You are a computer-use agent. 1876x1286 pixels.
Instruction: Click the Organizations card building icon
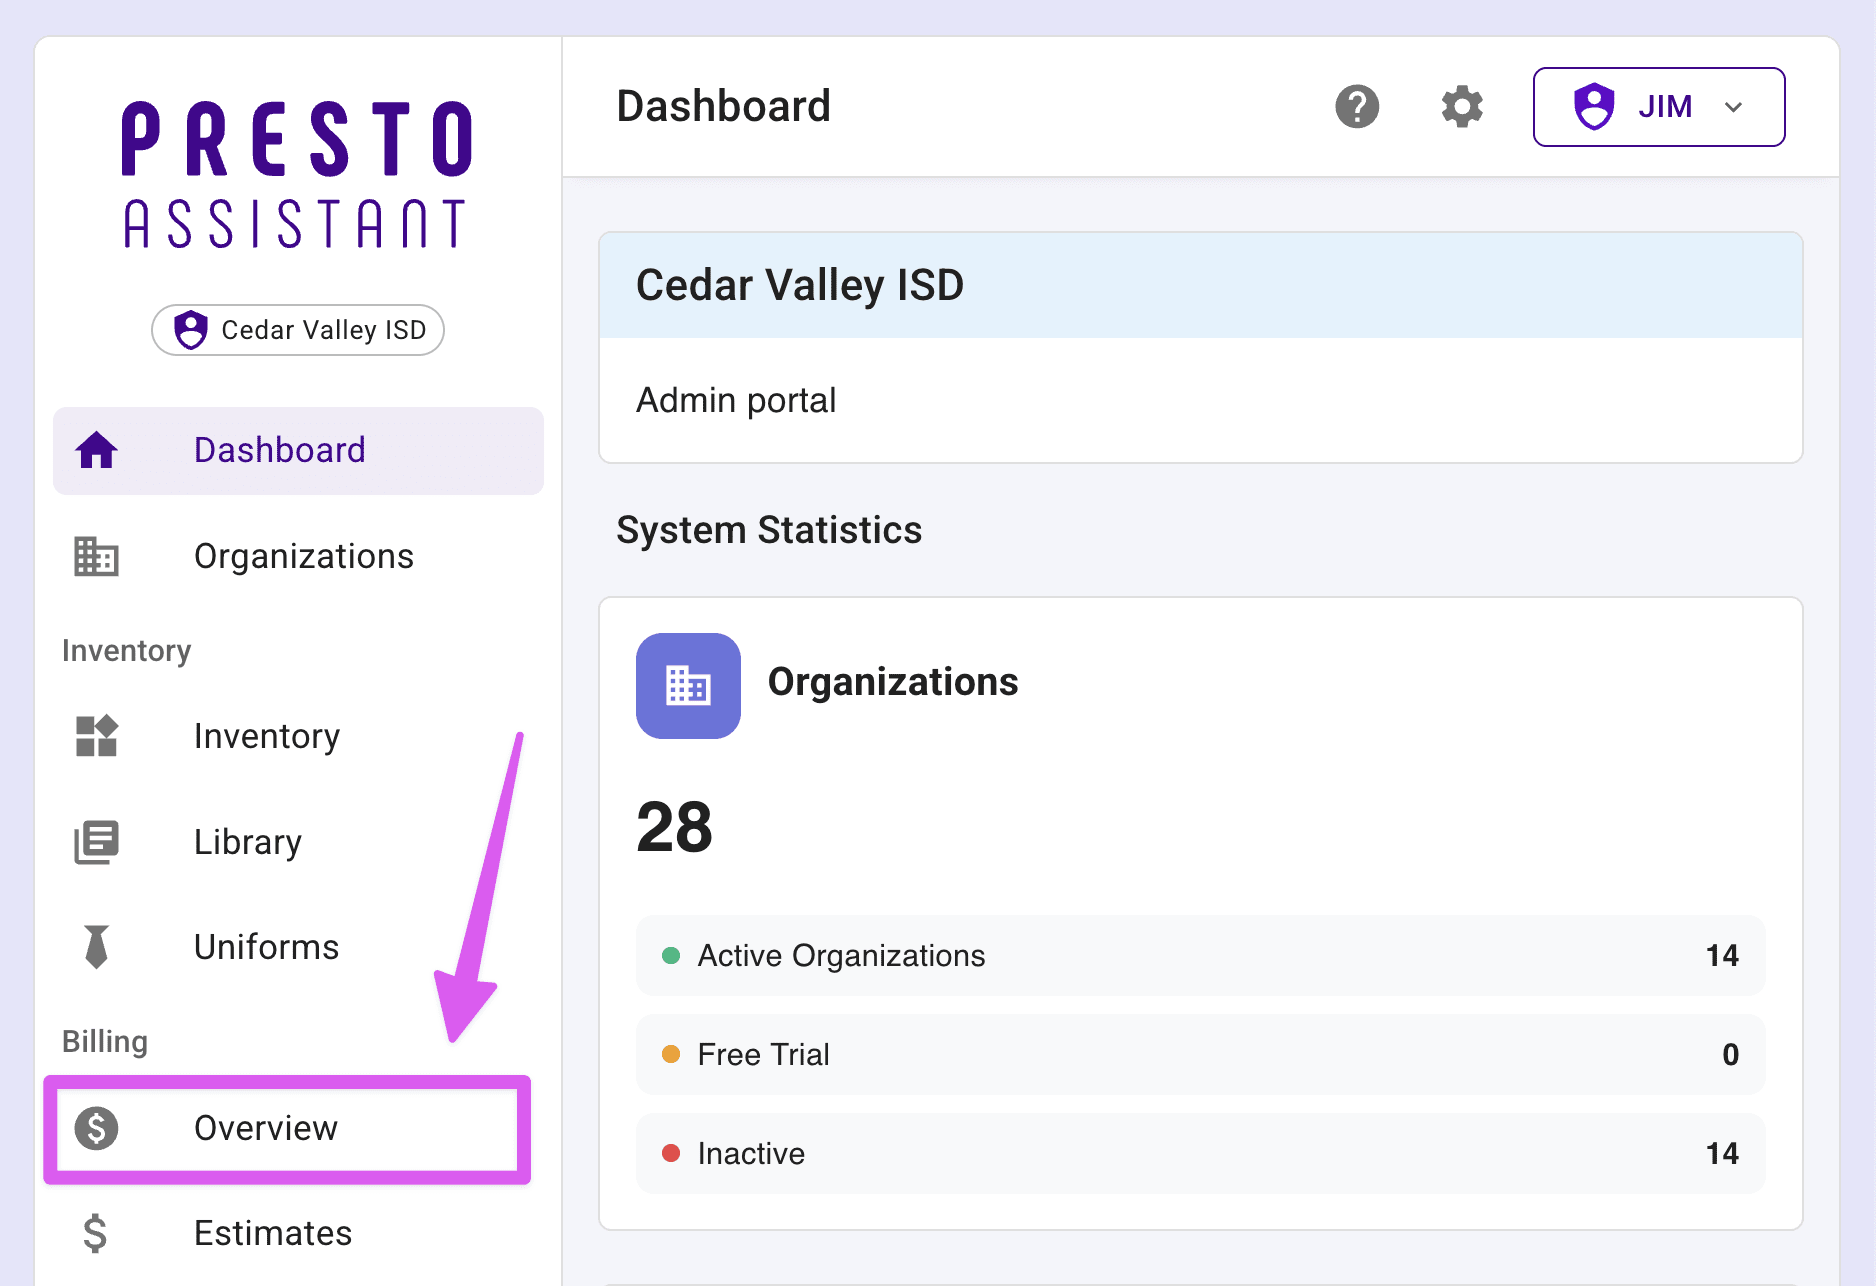tap(688, 686)
